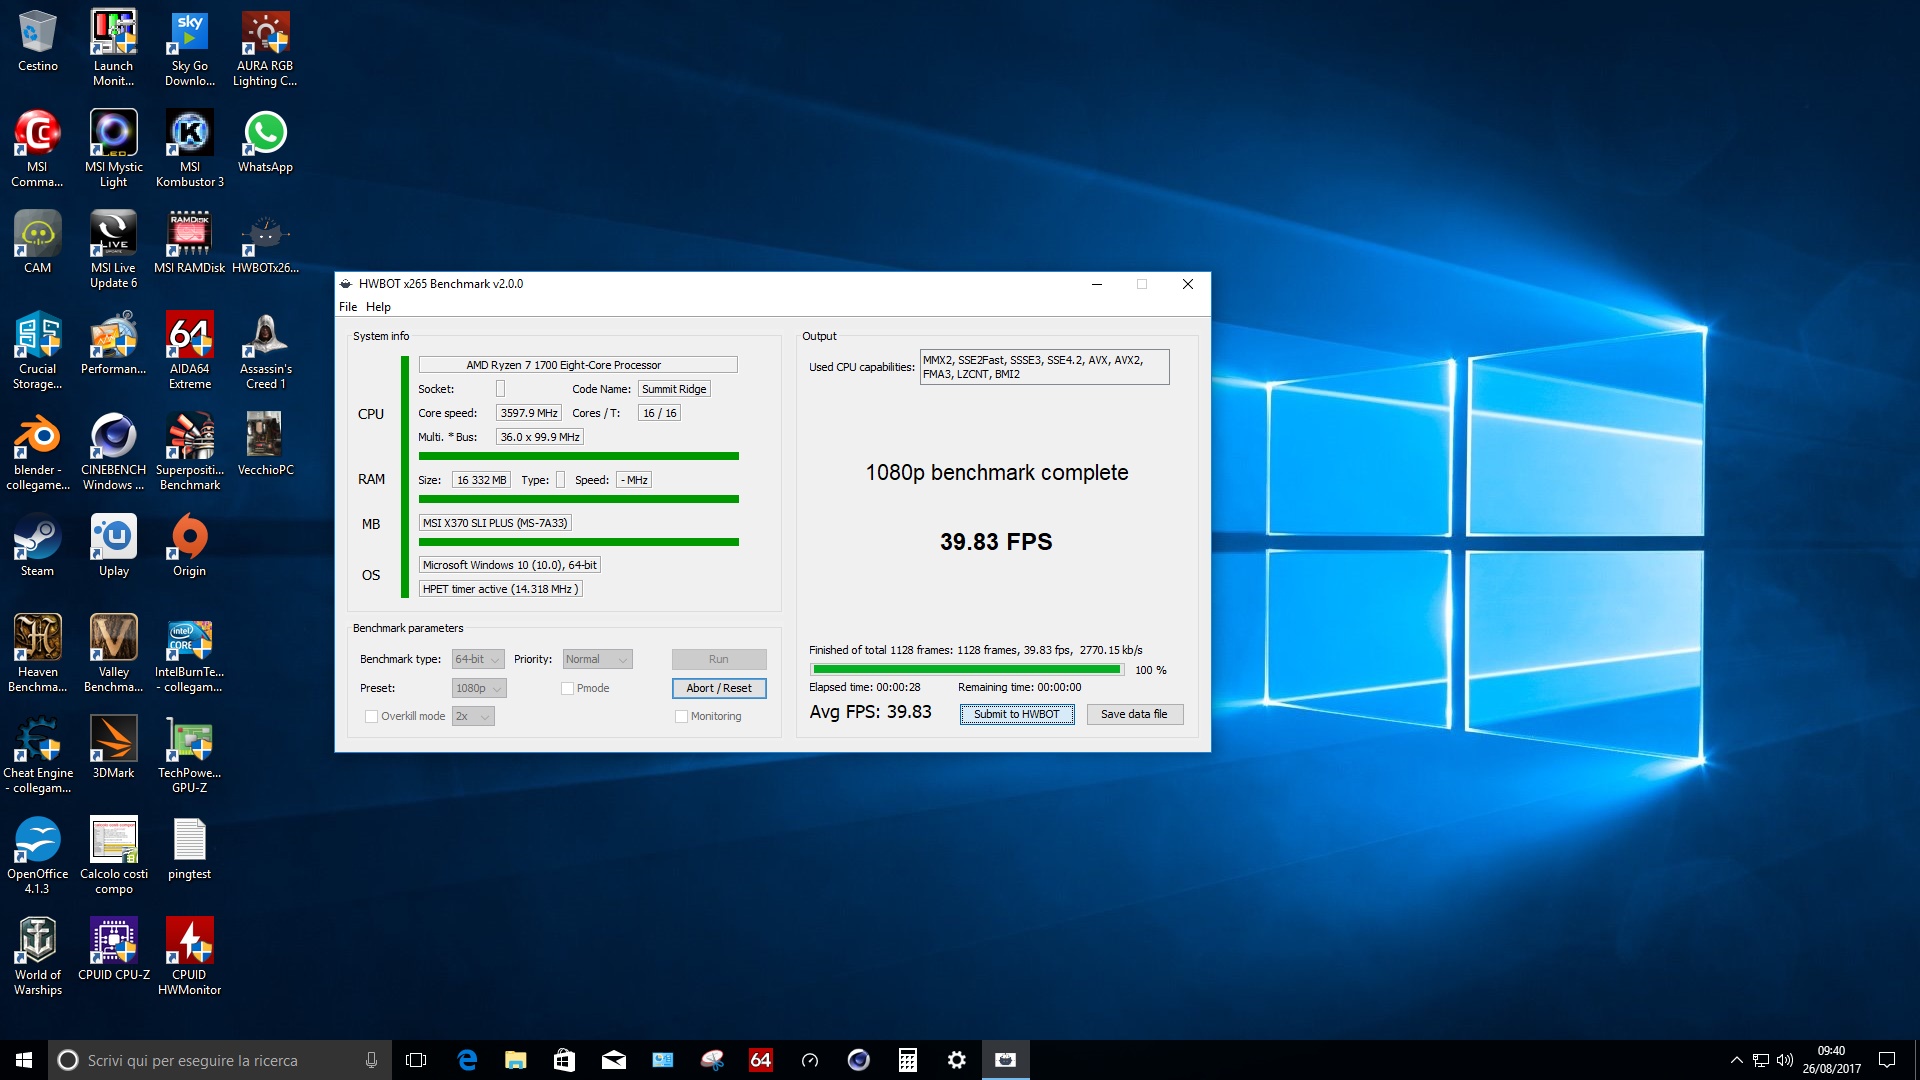Open File Explorer from the taskbar

[x=515, y=1060]
